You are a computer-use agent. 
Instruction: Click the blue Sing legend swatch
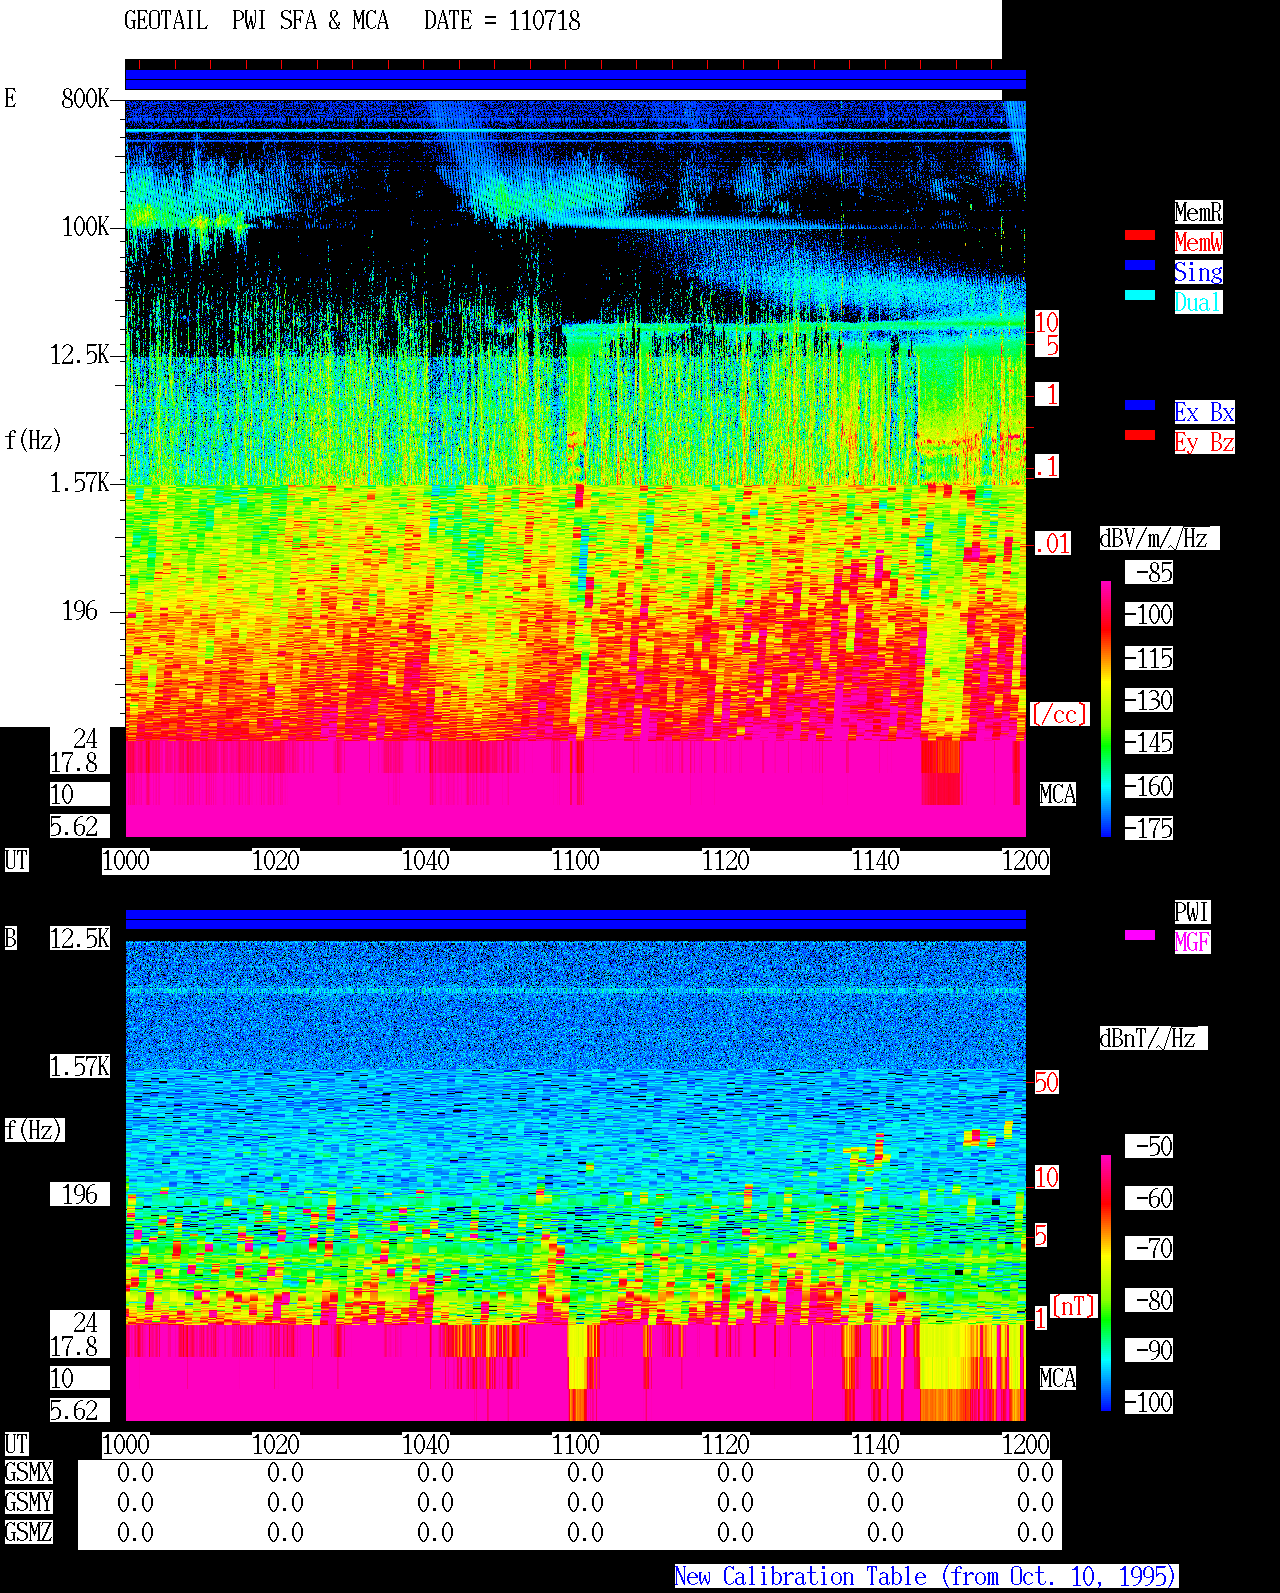(x=1140, y=265)
